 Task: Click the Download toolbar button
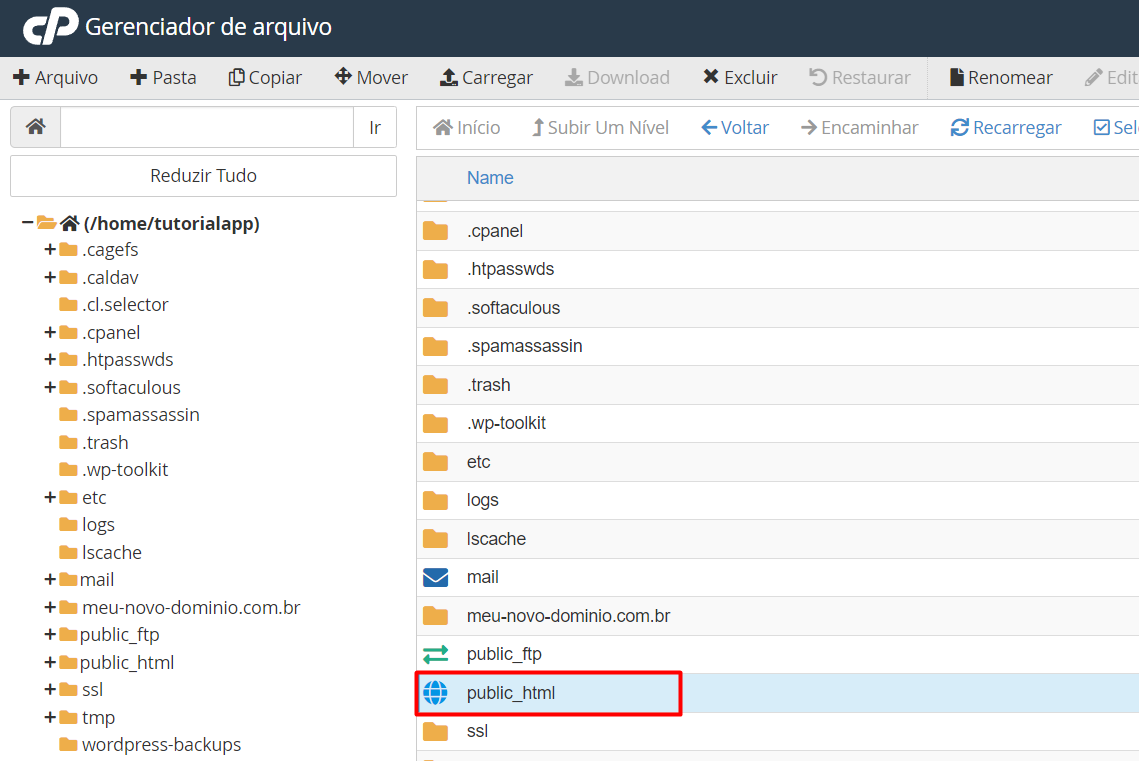point(617,78)
